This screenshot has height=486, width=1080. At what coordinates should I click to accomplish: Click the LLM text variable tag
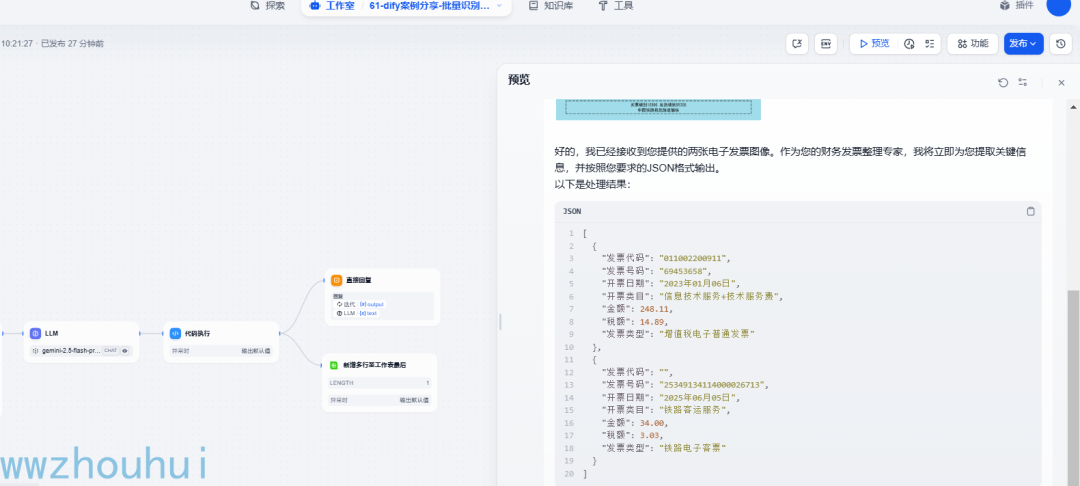tap(356, 313)
